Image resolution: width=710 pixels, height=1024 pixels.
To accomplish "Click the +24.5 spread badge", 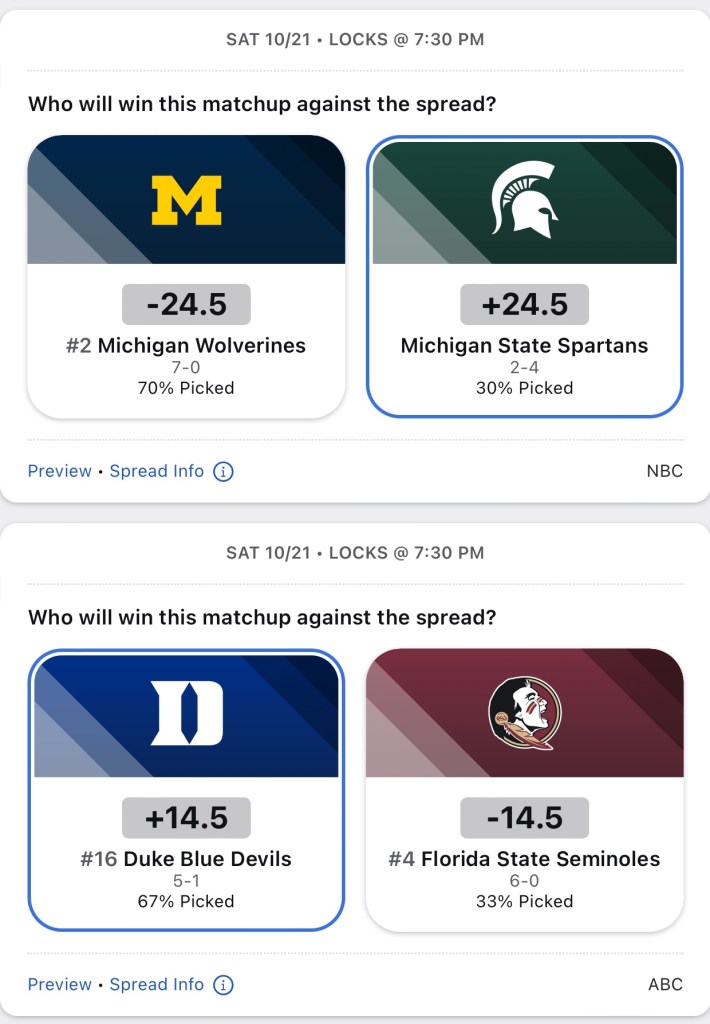I will [525, 304].
